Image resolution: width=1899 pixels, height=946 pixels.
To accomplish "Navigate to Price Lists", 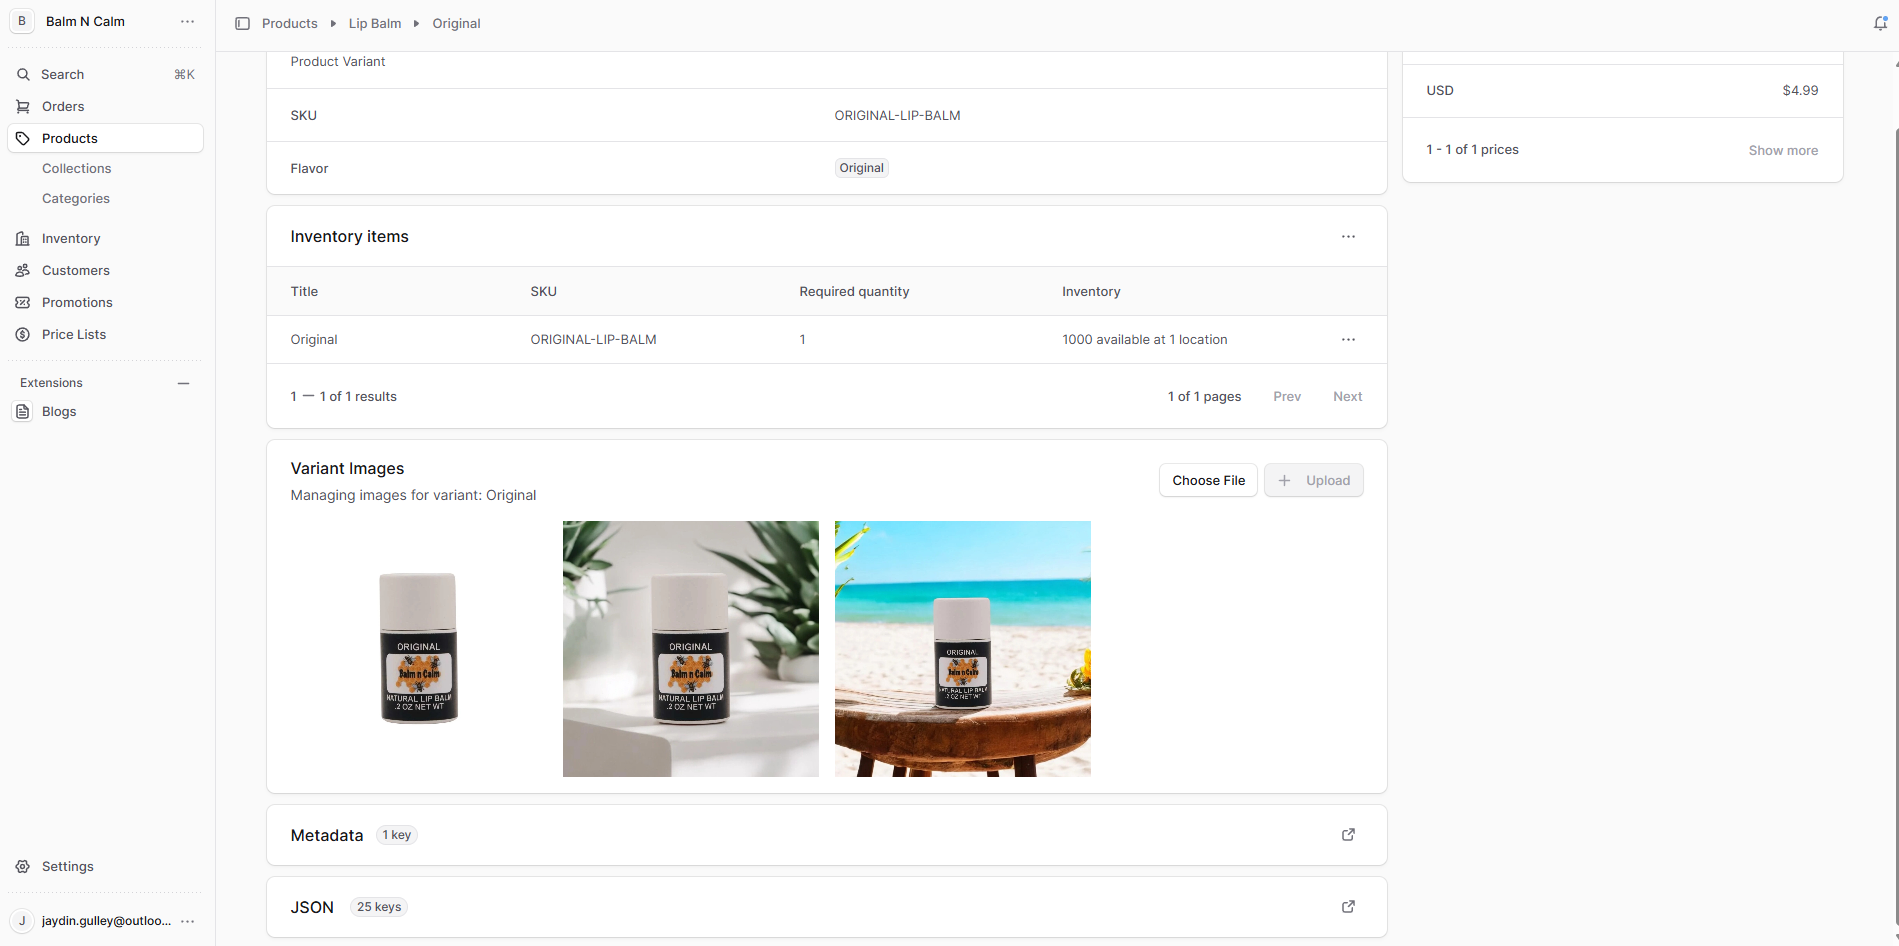I will click(x=74, y=335).
